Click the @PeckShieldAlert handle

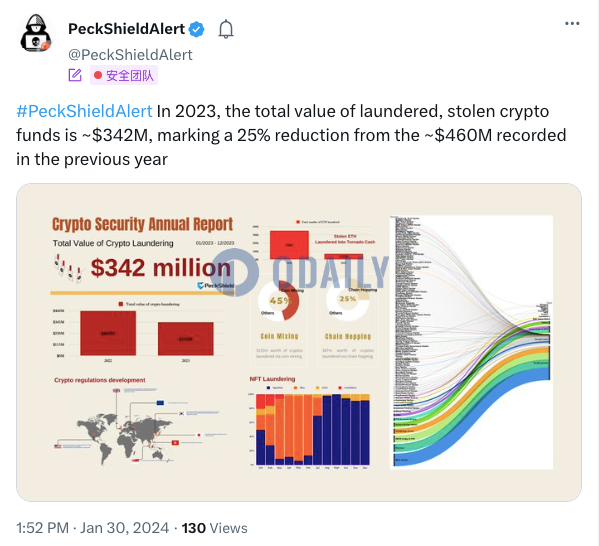tap(130, 55)
